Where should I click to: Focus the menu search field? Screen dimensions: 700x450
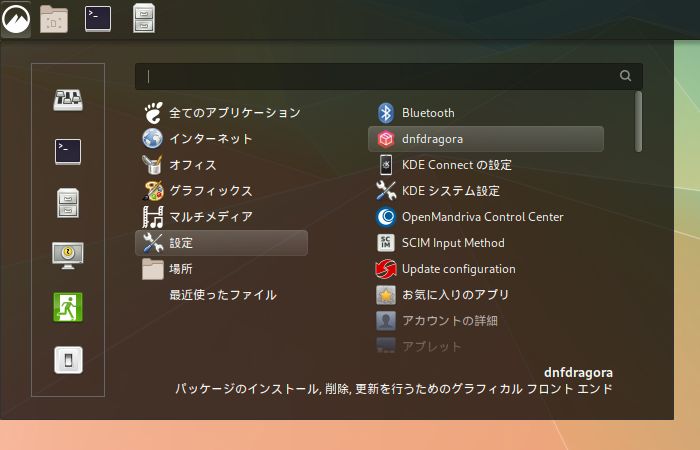[389, 76]
